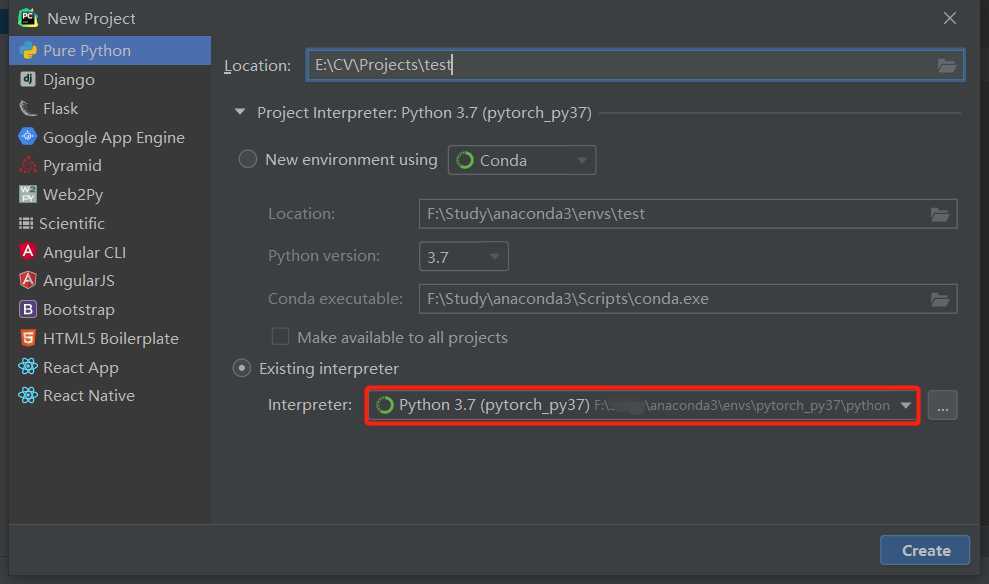Image resolution: width=989 pixels, height=584 pixels.
Task: Click 'Python version:' label
Action: (x=324, y=256)
